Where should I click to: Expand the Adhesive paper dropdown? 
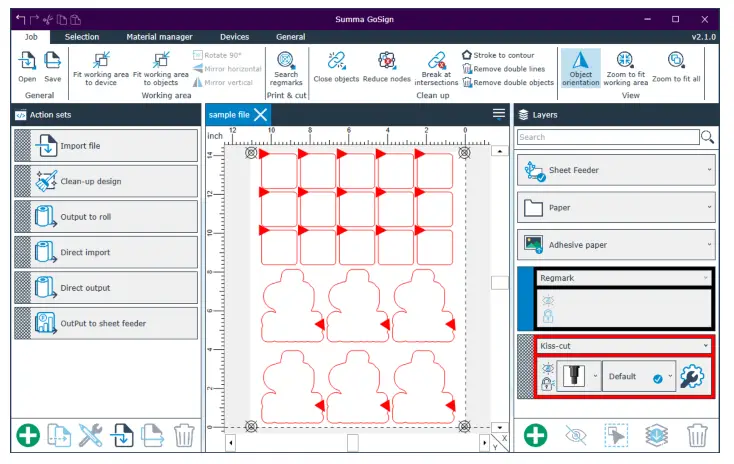click(x=616, y=244)
